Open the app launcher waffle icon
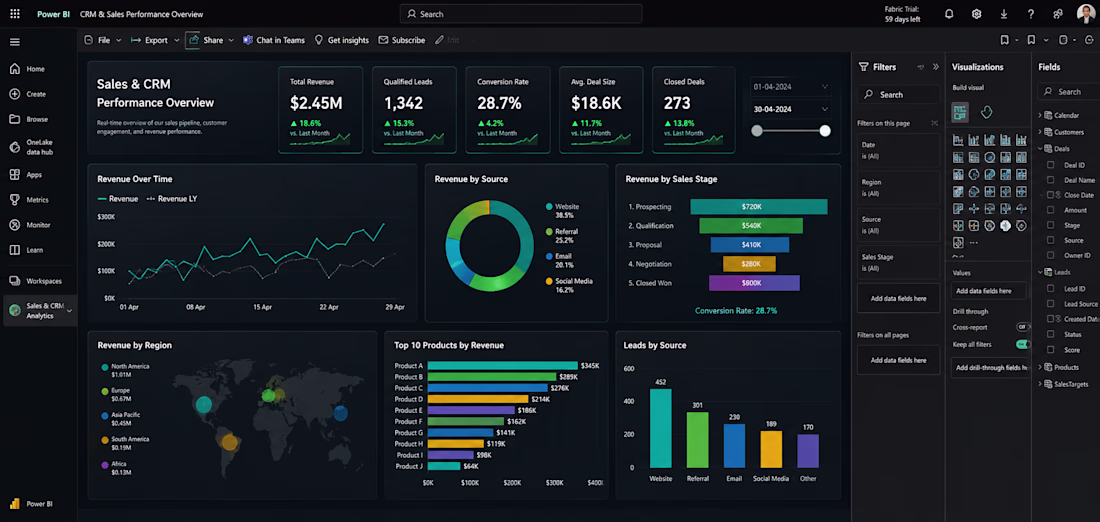 (15, 13)
